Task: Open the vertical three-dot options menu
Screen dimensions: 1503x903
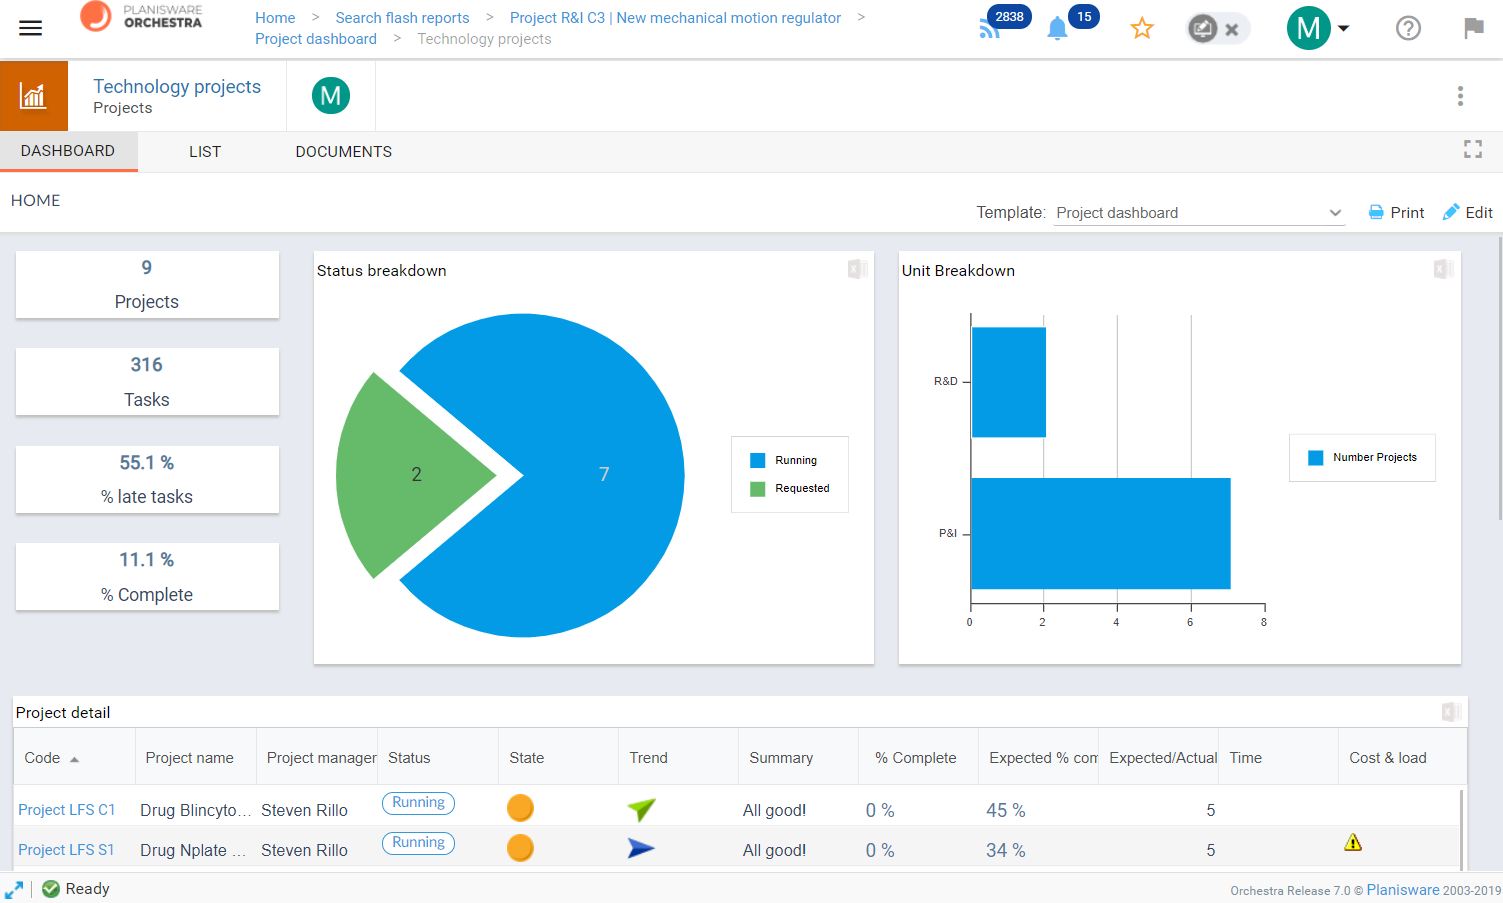Action: pyautogui.click(x=1460, y=96)
